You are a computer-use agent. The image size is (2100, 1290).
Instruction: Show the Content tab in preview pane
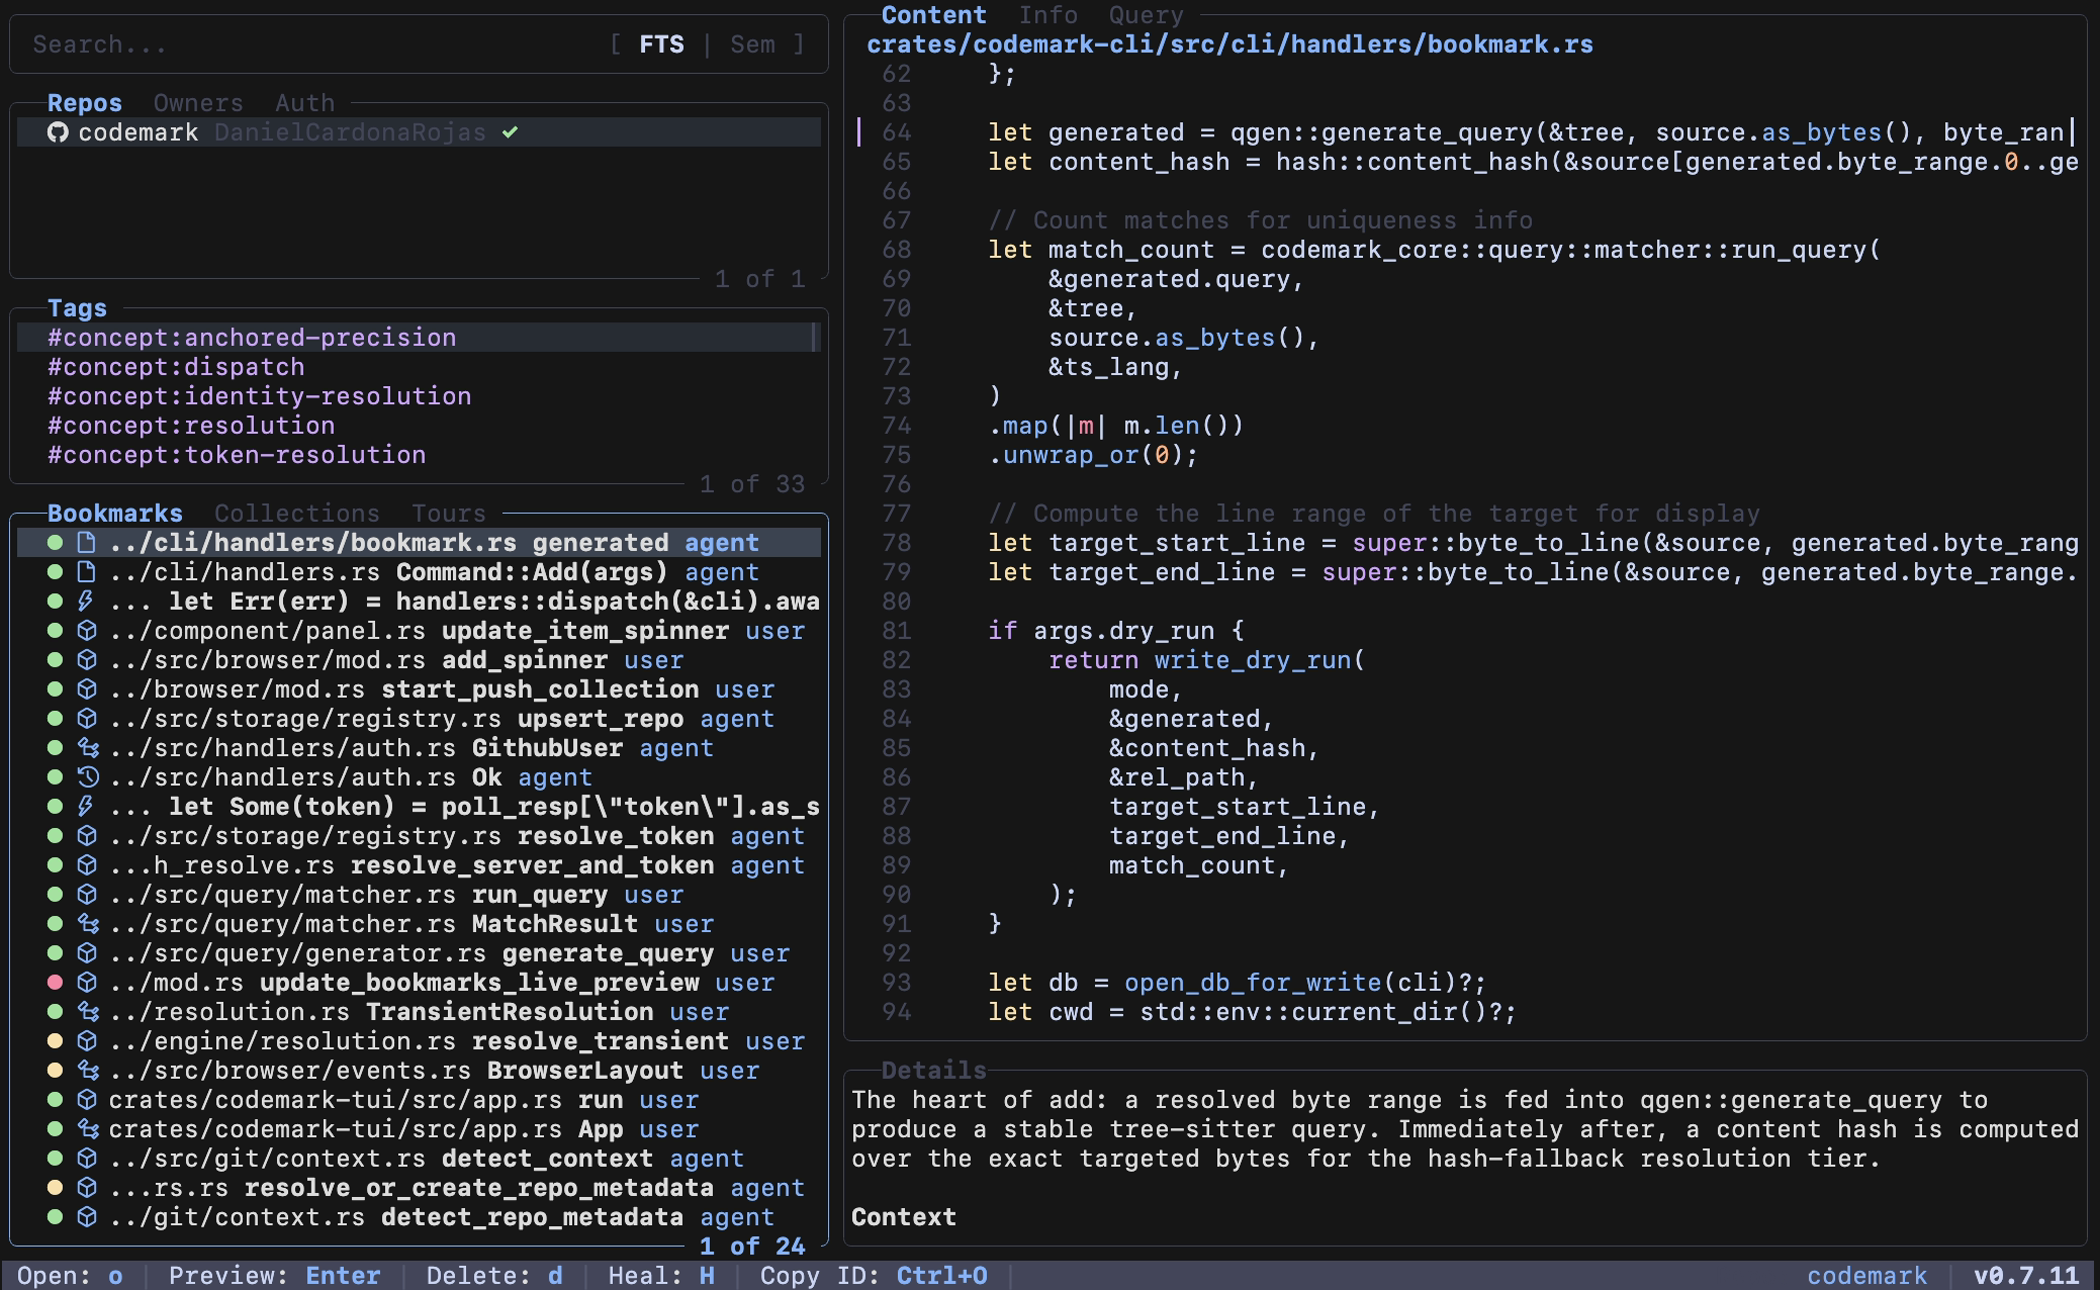tap(934, 15)
